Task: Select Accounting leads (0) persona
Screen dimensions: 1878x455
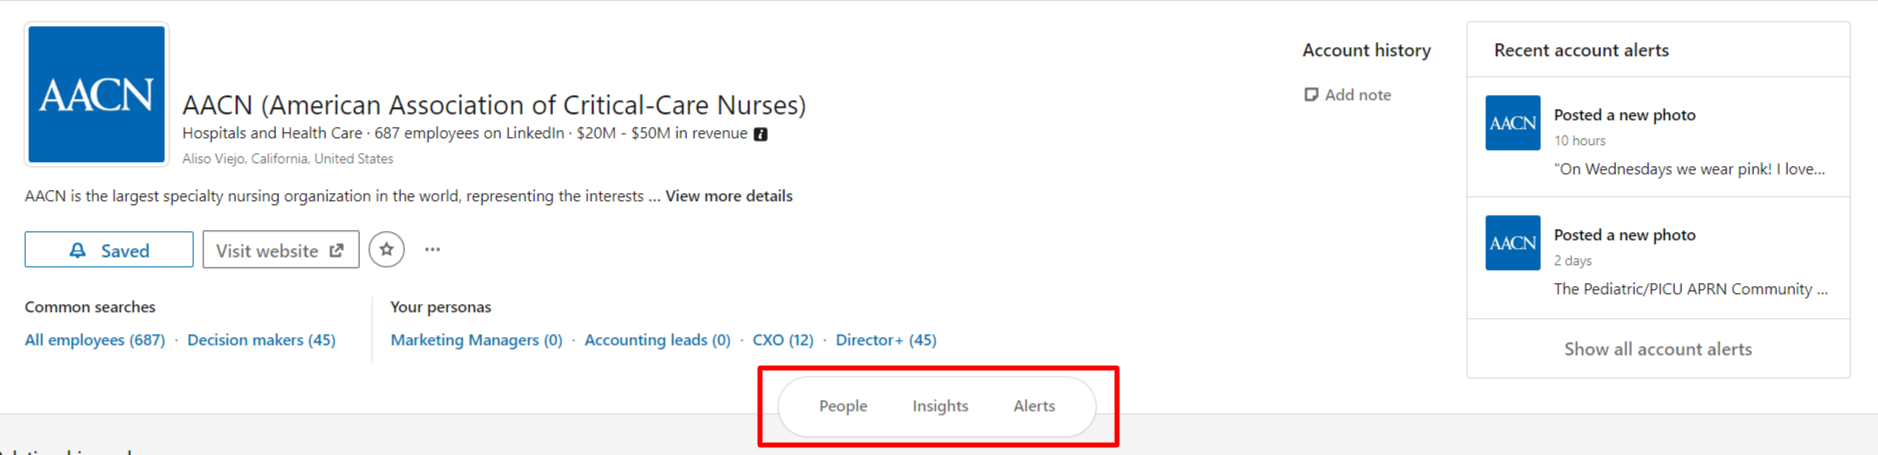Action: pos(657,340)
